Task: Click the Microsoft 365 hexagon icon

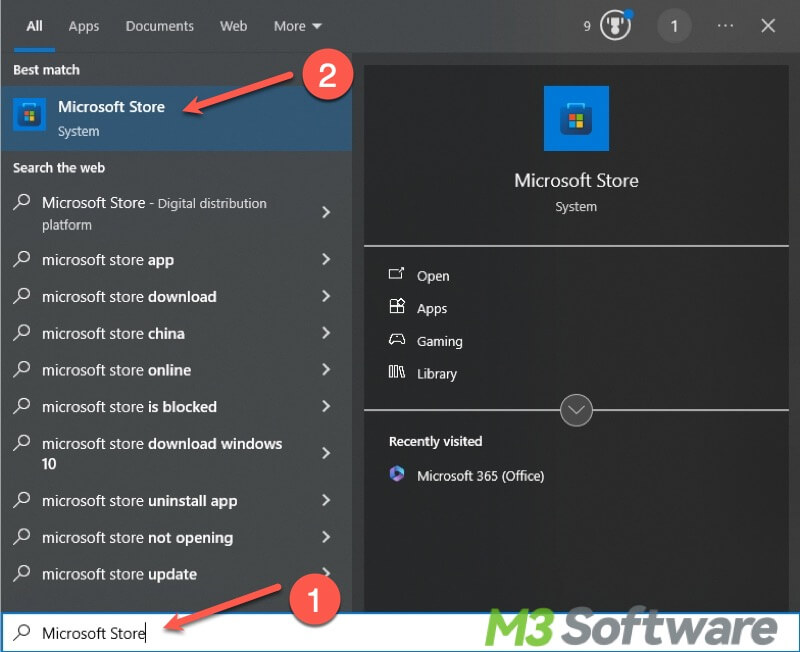Action: (x=397, y=474)
